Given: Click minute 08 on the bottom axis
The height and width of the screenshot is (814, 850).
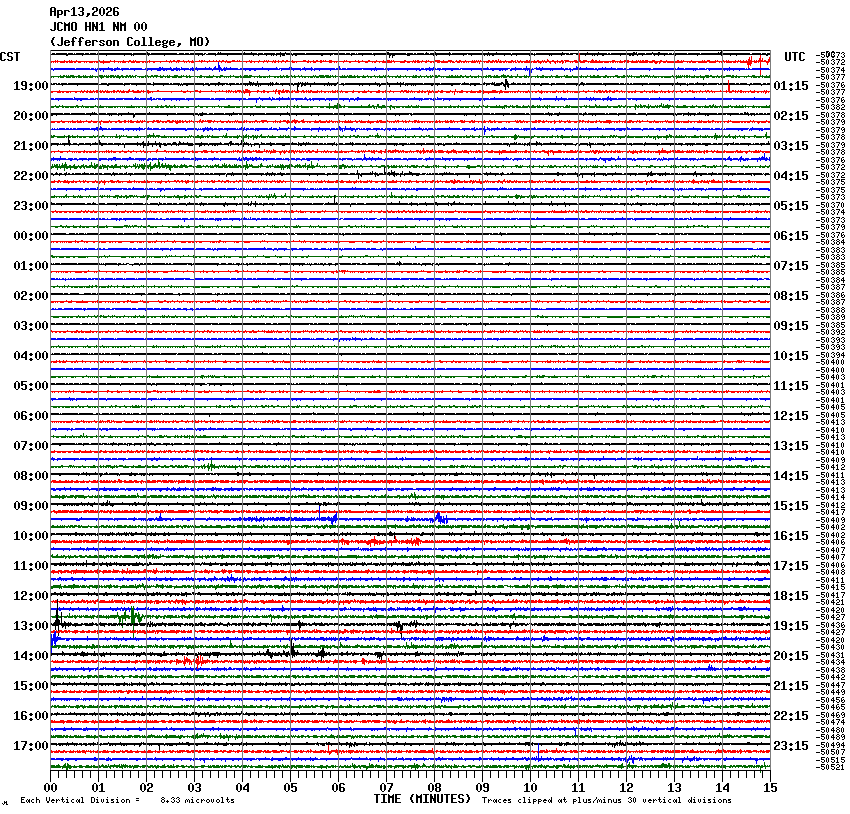Looking at the screenshot, I should [x=434, y=788].
